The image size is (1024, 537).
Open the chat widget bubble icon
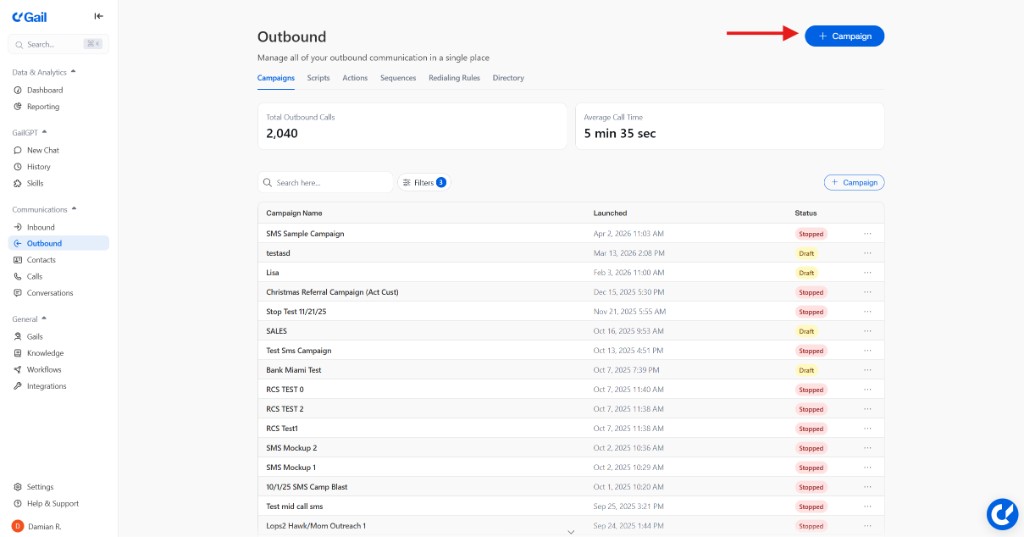coord(1001,513)
